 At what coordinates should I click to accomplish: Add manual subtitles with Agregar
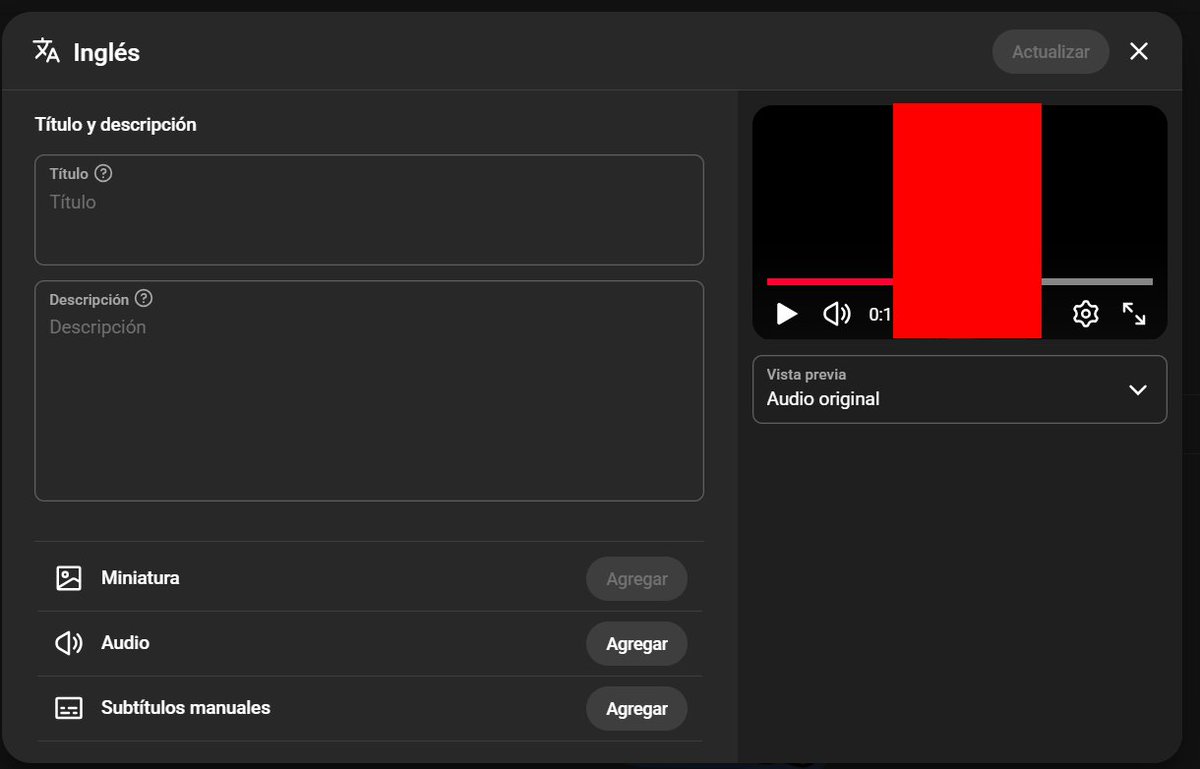pyautogui.click(x=637, y=709)
